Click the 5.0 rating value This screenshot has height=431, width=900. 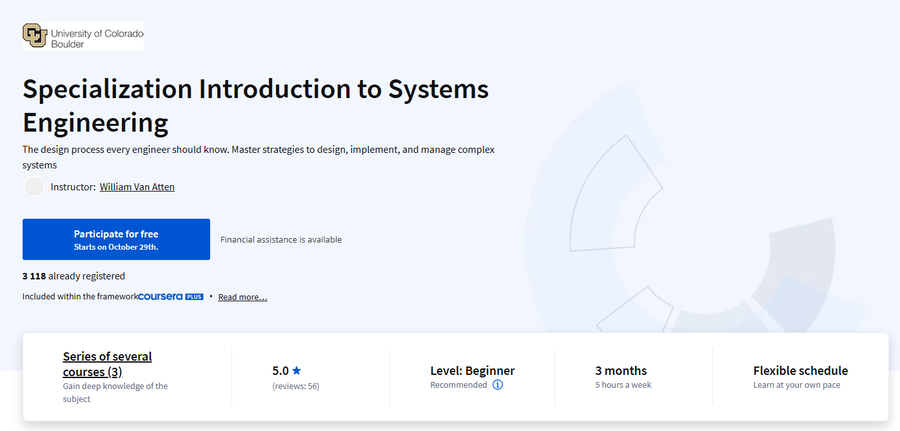pyautogui.click(x=280, y=371)
